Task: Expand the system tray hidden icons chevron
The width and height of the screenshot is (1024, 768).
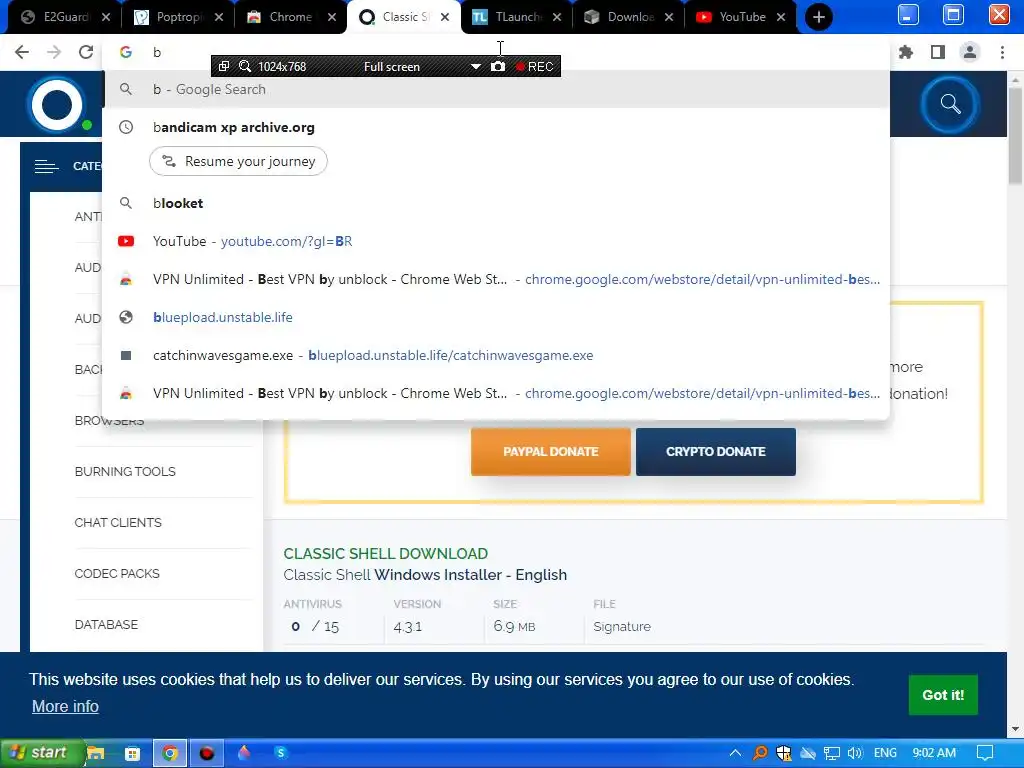Action: tap(735, 753)
